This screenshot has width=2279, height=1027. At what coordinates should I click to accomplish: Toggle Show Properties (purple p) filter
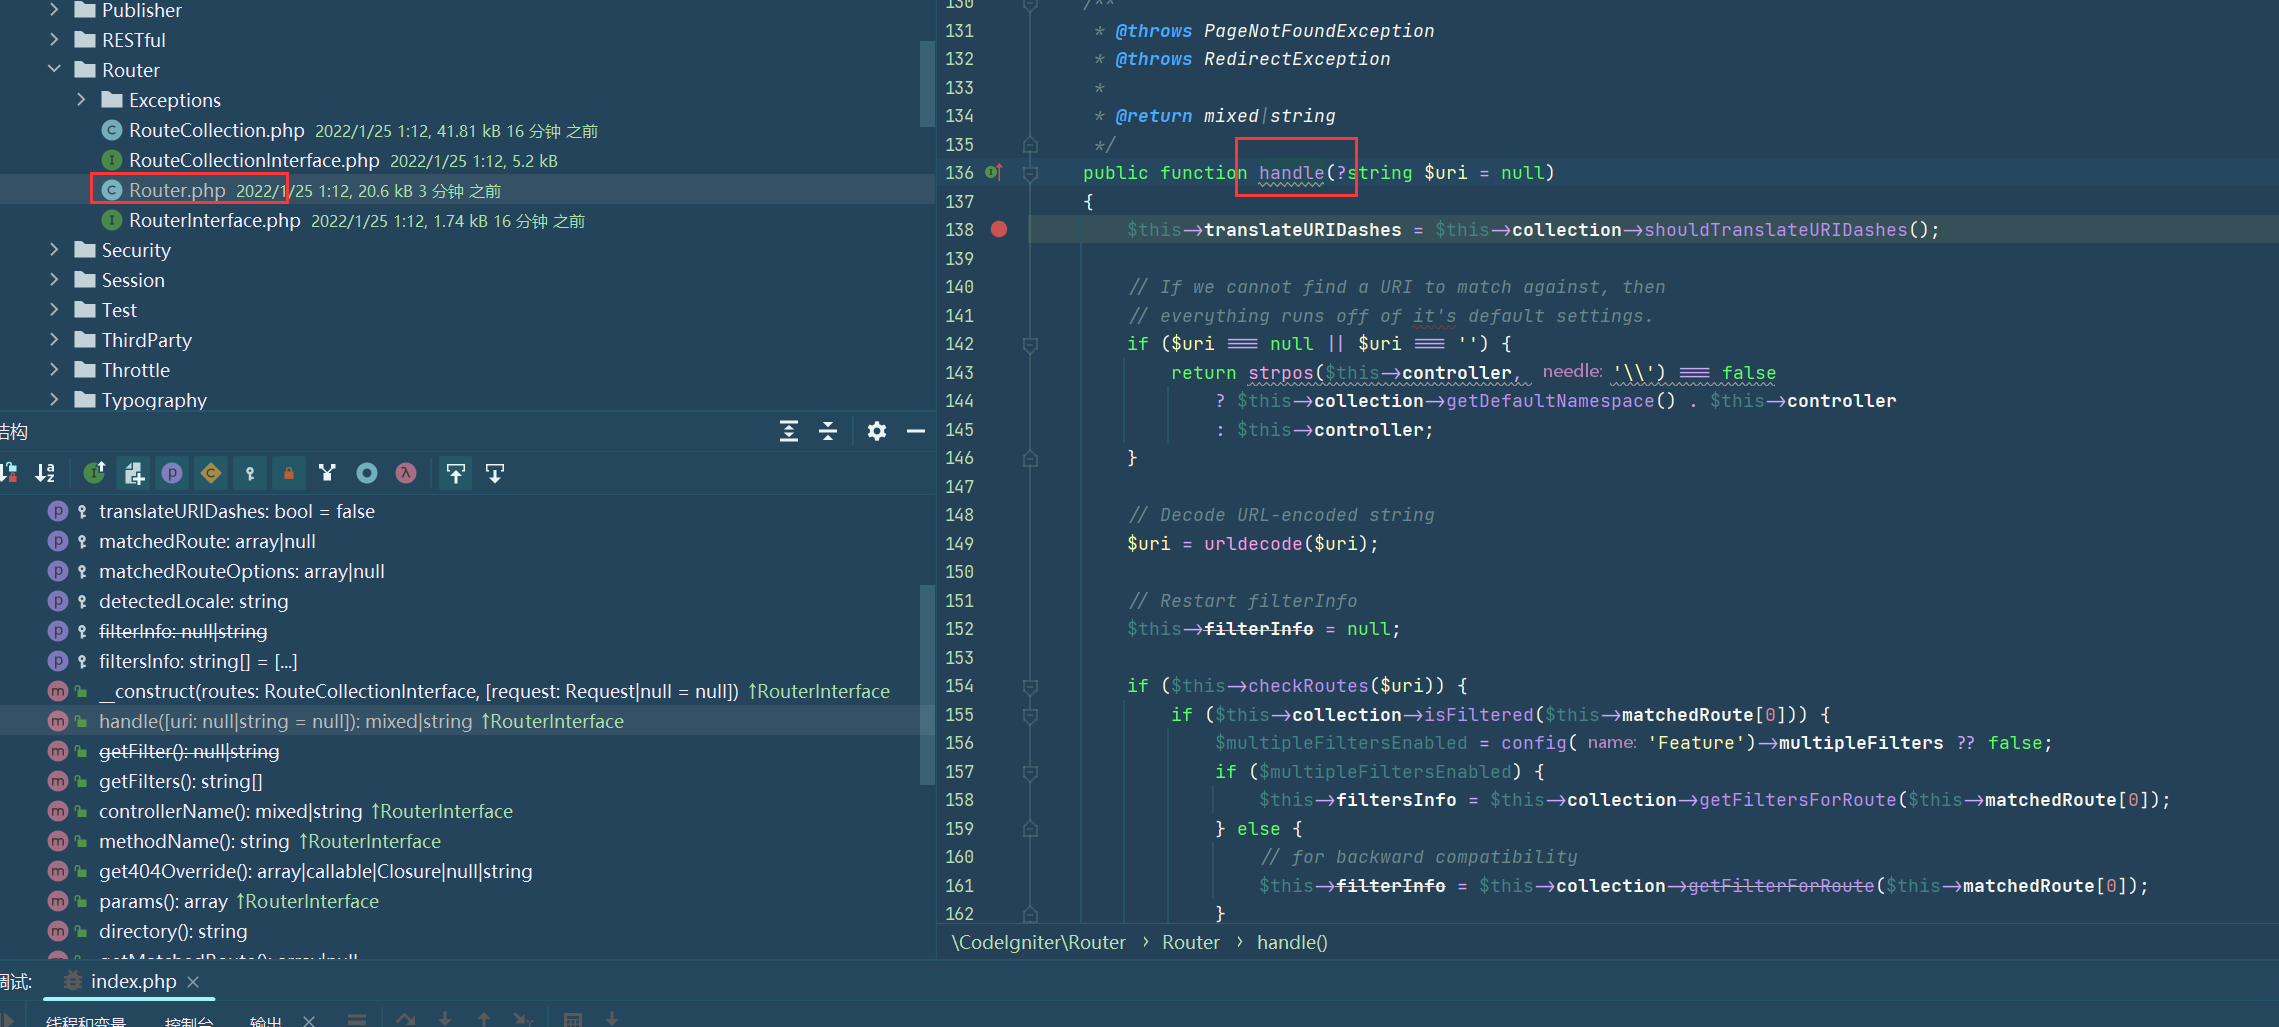tap(172, 473)
